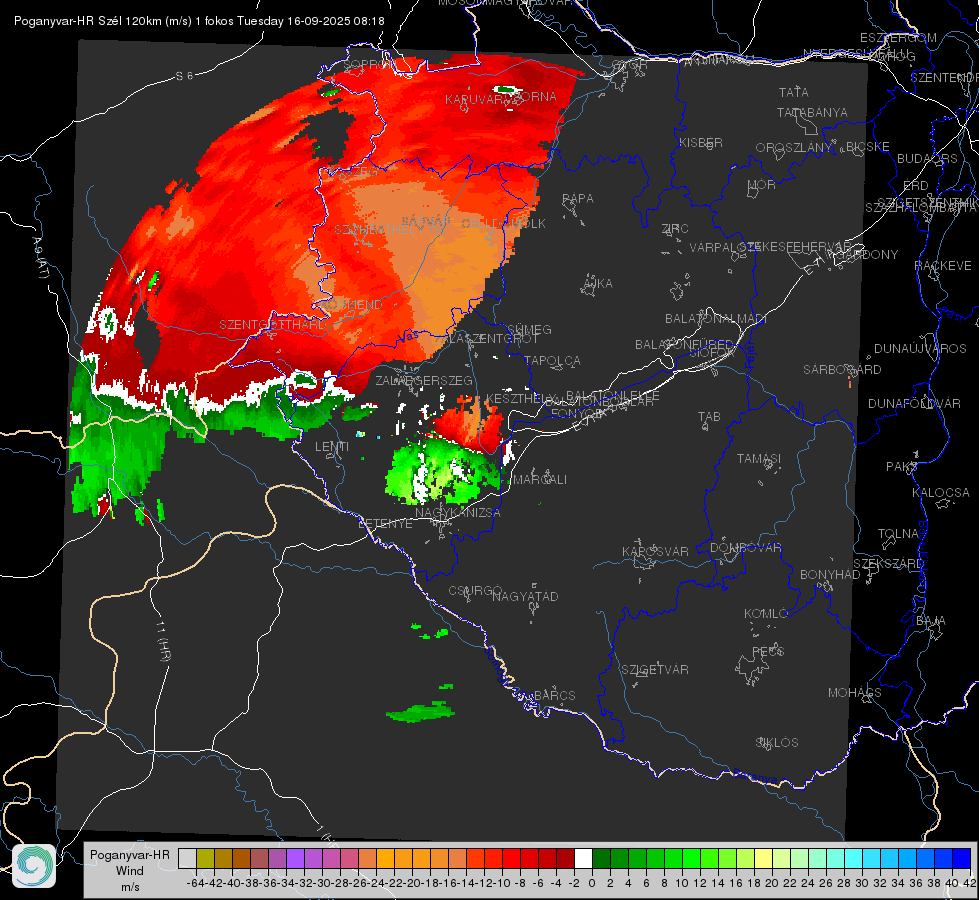The image size is (979, 900).
Task: Click the SIKLÓS city label
Action: [x=777, y=743]
